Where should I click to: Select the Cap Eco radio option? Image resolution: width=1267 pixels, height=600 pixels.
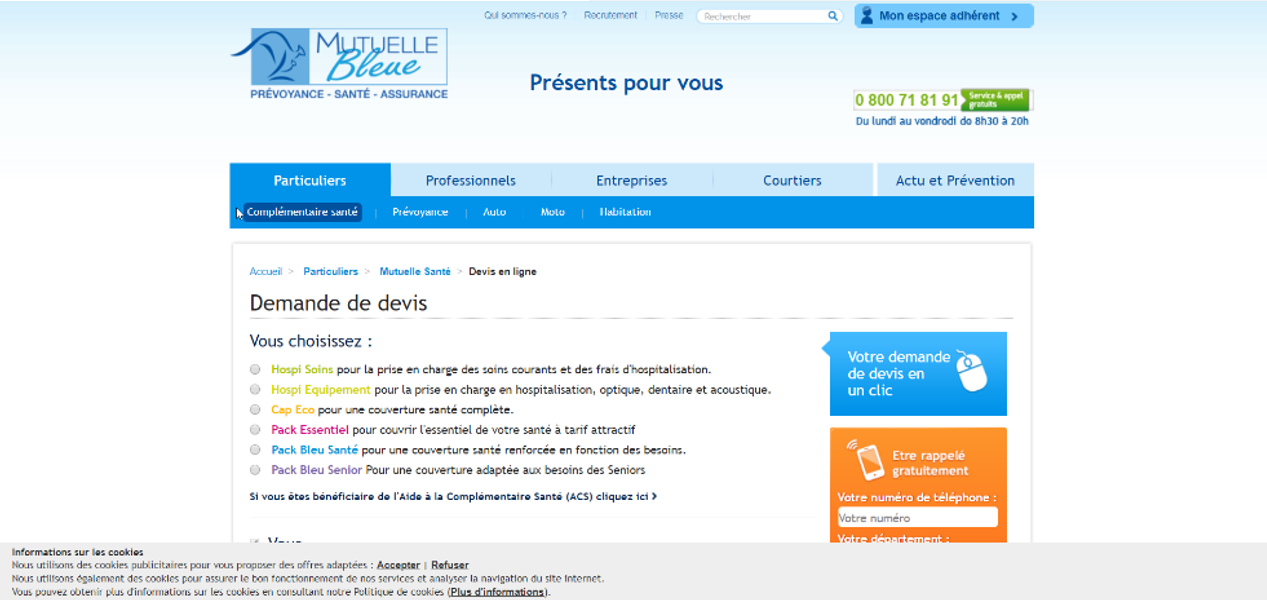[x=255, y=410]
